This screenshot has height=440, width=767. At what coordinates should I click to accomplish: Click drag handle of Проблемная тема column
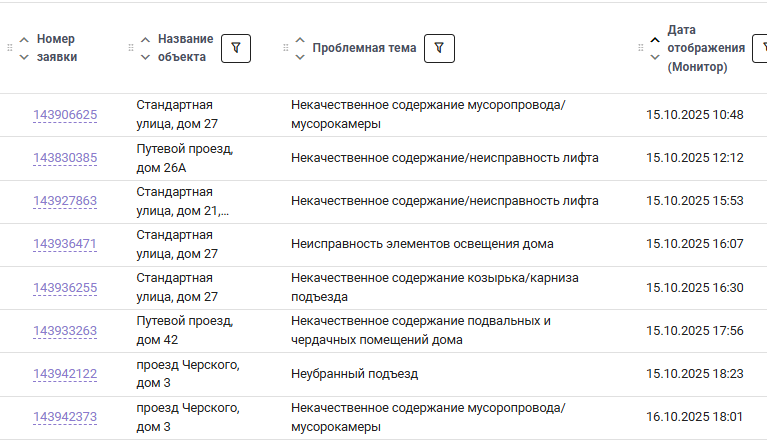(286, 48)
